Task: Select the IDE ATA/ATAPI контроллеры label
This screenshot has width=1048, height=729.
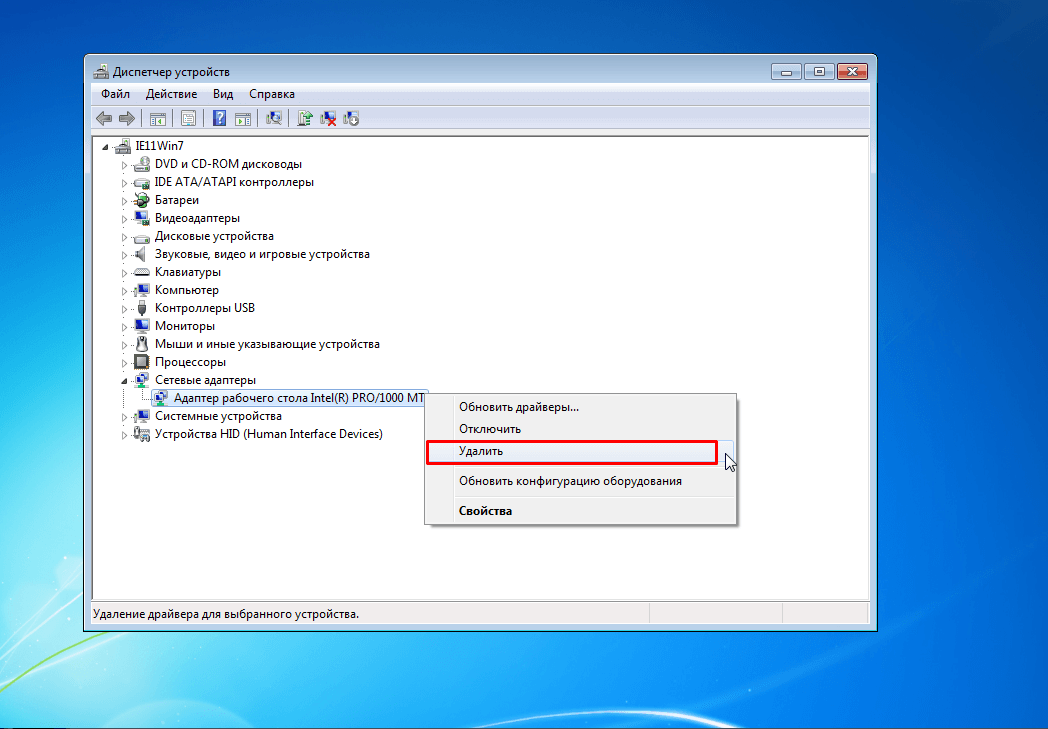Action: [x=234, y=182]
